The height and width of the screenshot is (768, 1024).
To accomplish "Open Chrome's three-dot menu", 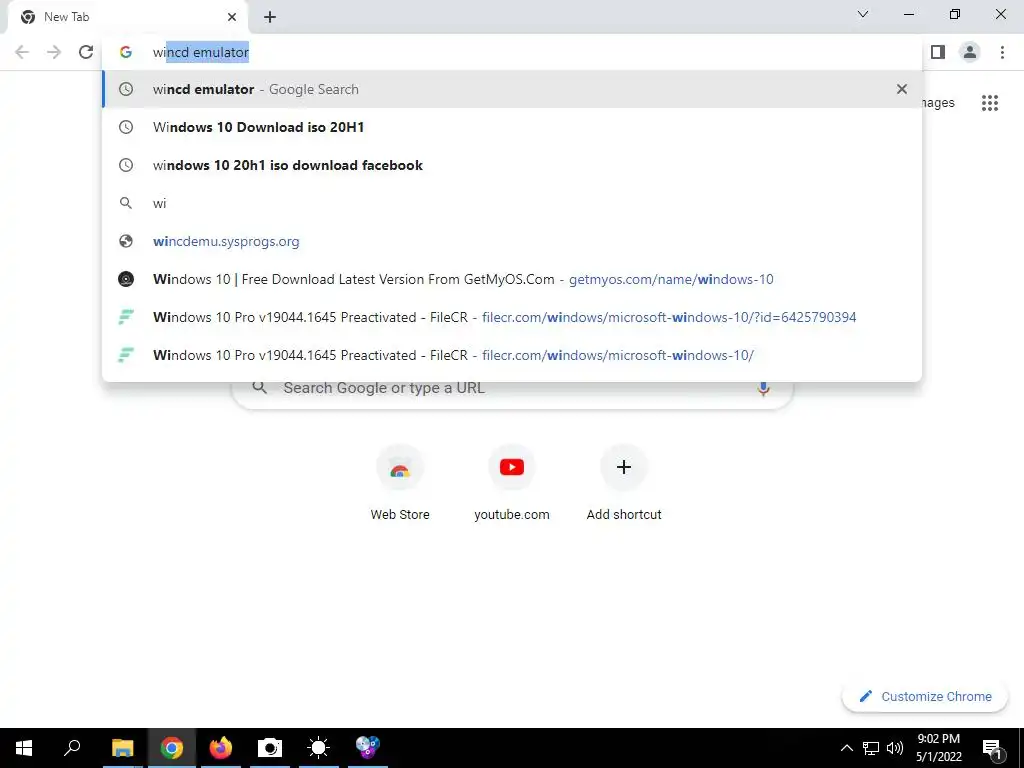I will (x=1002, y=52).
